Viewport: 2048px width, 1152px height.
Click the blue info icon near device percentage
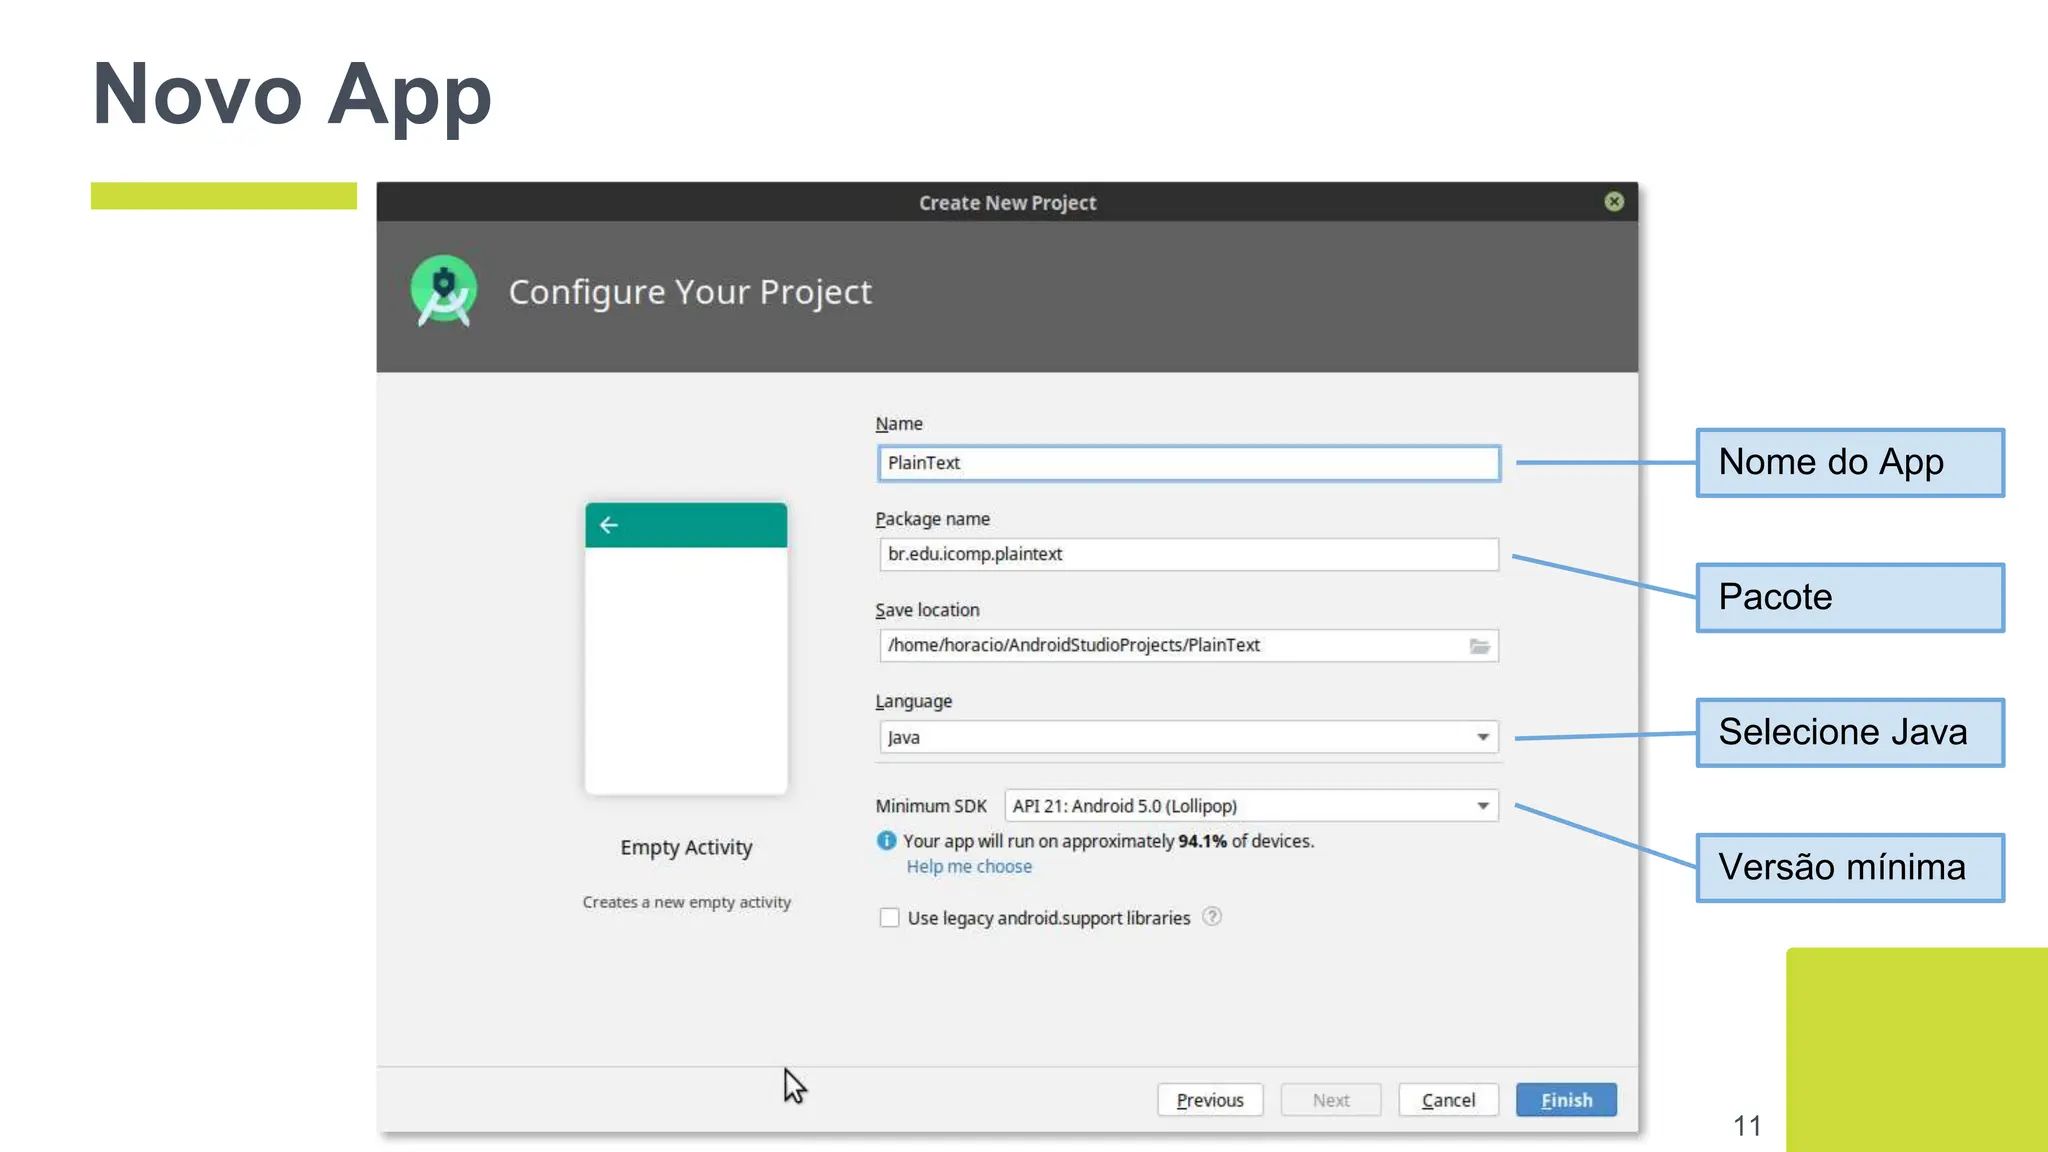(886, 841)
